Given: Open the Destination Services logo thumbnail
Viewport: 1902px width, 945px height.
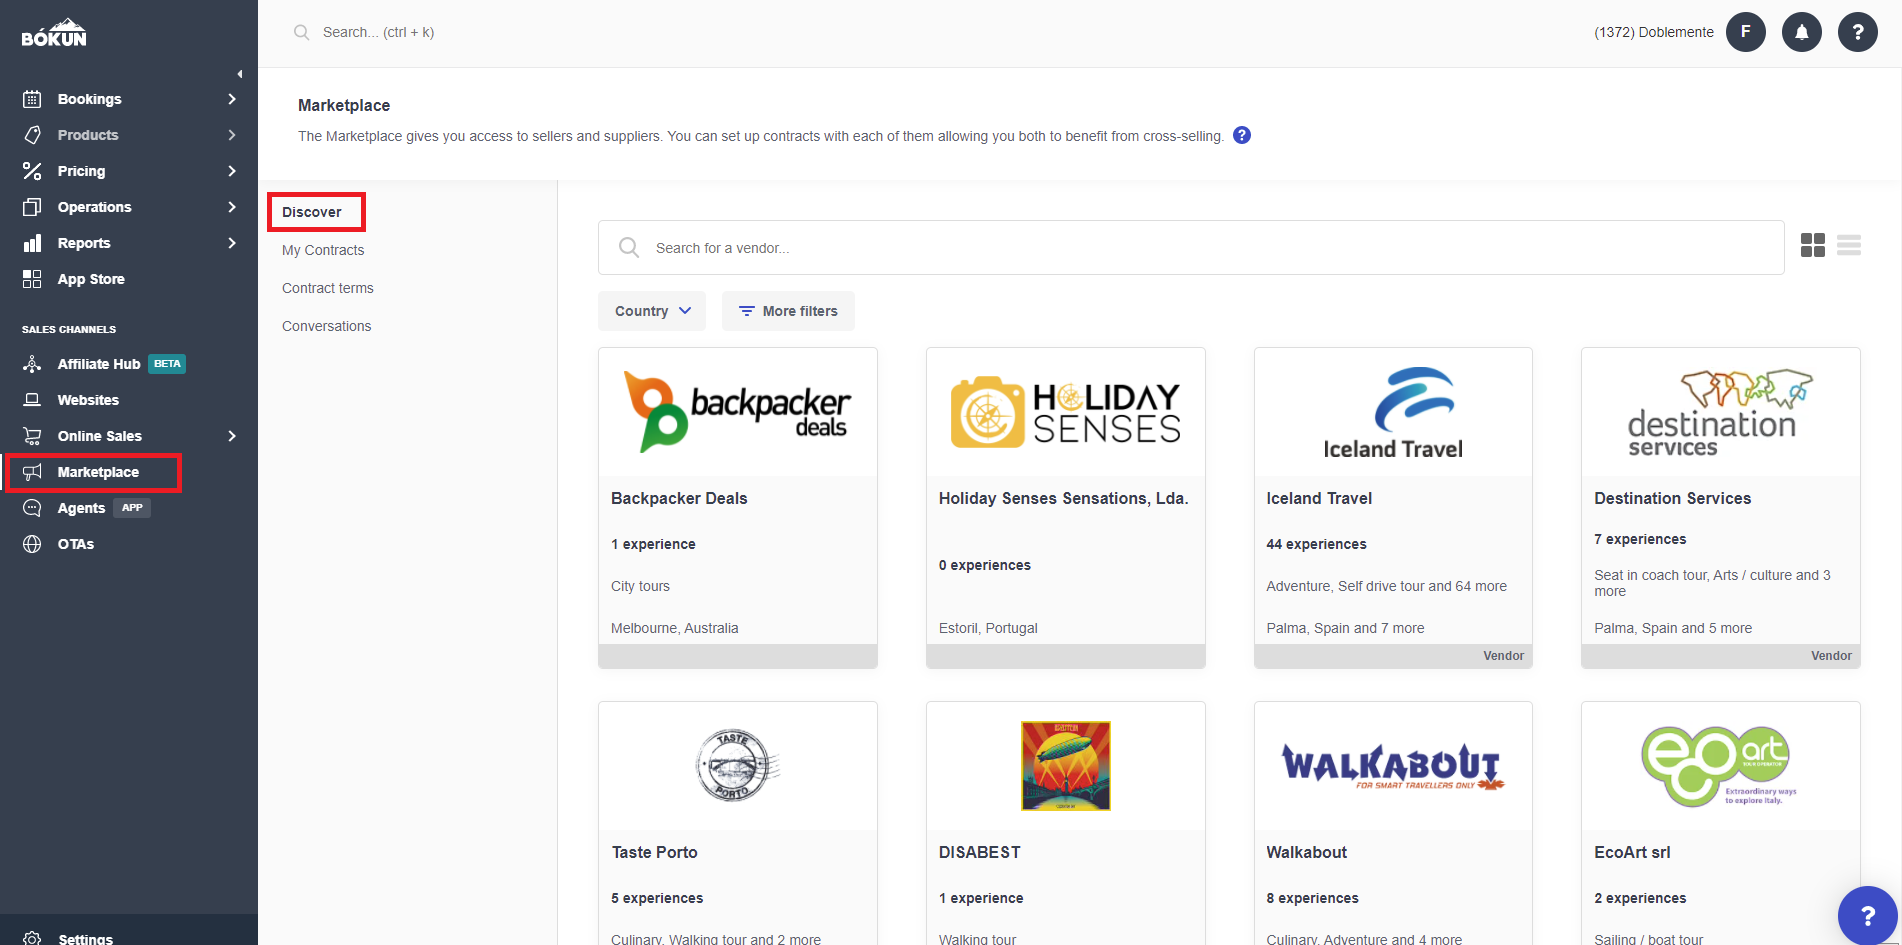Looking at the screenshot, I should coord(1721,412).
